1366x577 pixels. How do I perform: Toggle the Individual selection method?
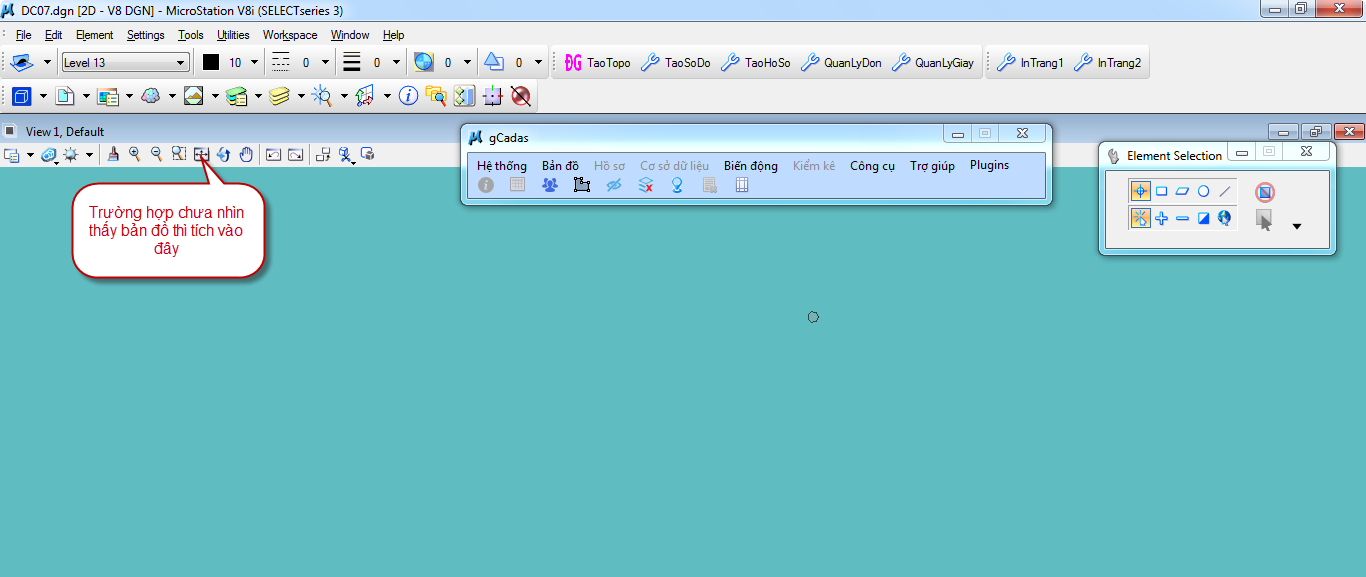[x=1140, y=191]
